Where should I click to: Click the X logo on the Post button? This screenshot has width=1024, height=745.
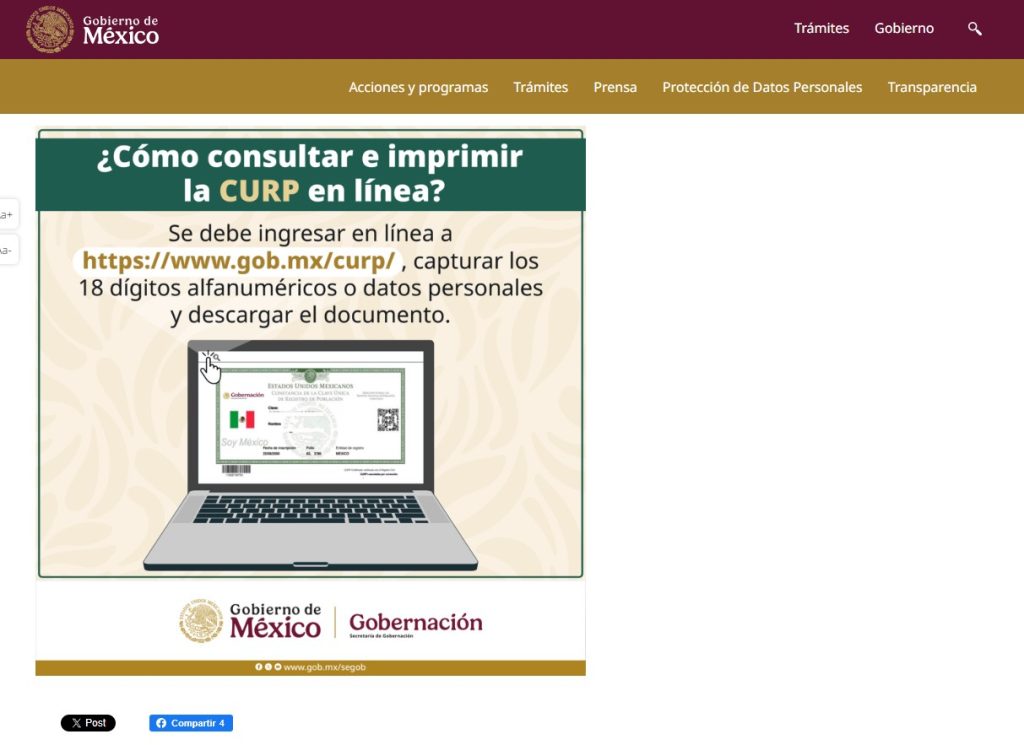coord(75,722)
